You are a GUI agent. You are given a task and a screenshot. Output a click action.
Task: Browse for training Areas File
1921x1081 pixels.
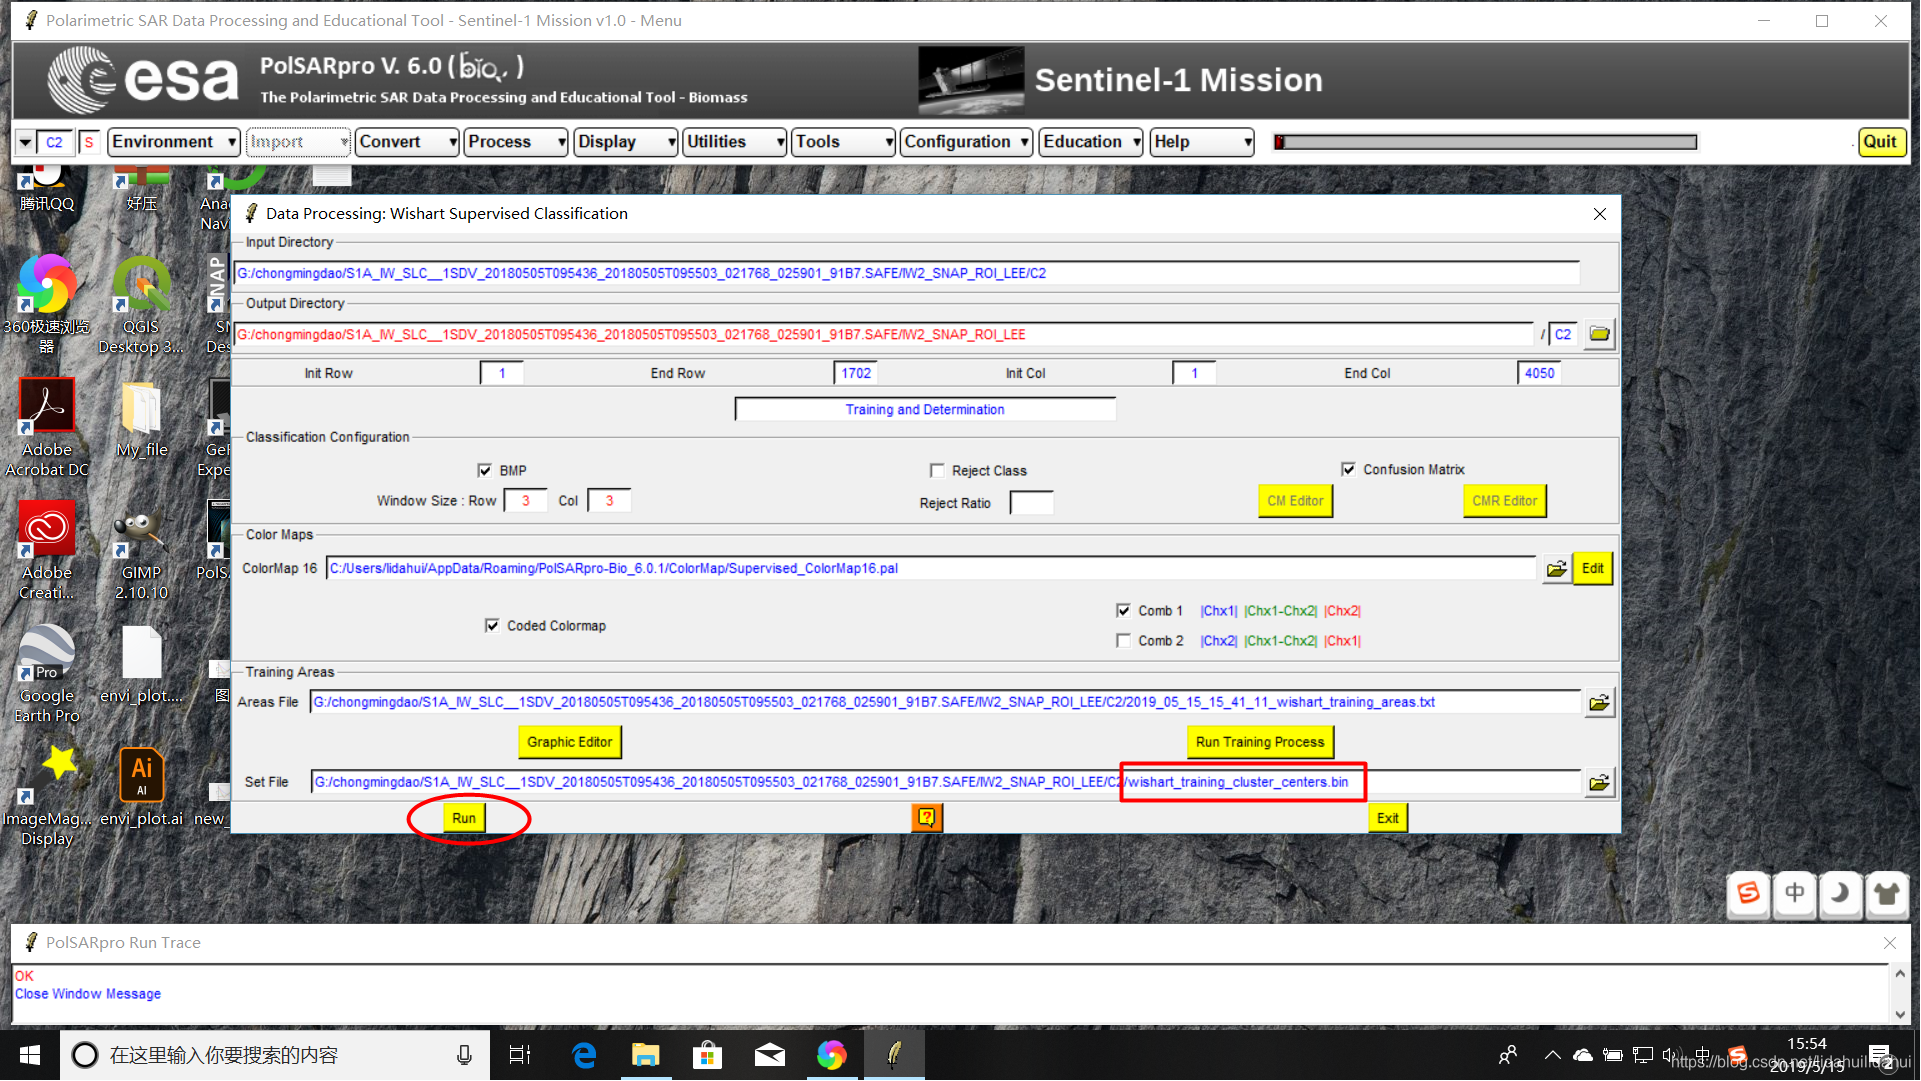pyautogui.click(x=1599, y=703)
